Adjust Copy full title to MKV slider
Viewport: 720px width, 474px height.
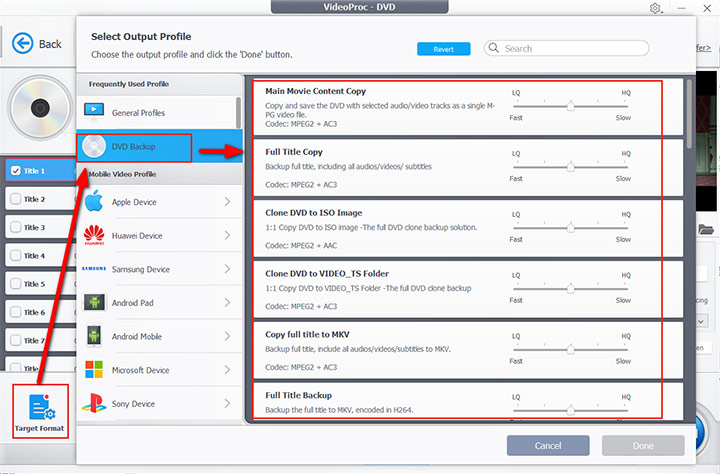[x=570, y=350]
